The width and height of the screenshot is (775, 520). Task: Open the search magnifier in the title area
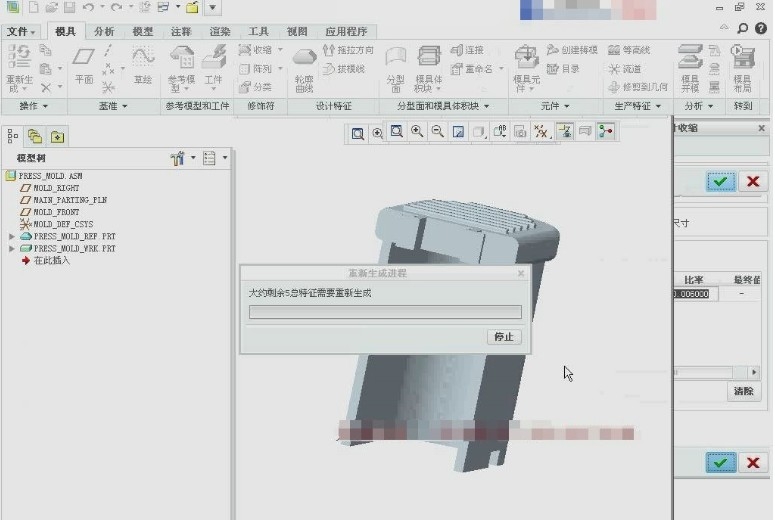coord(742,29)
